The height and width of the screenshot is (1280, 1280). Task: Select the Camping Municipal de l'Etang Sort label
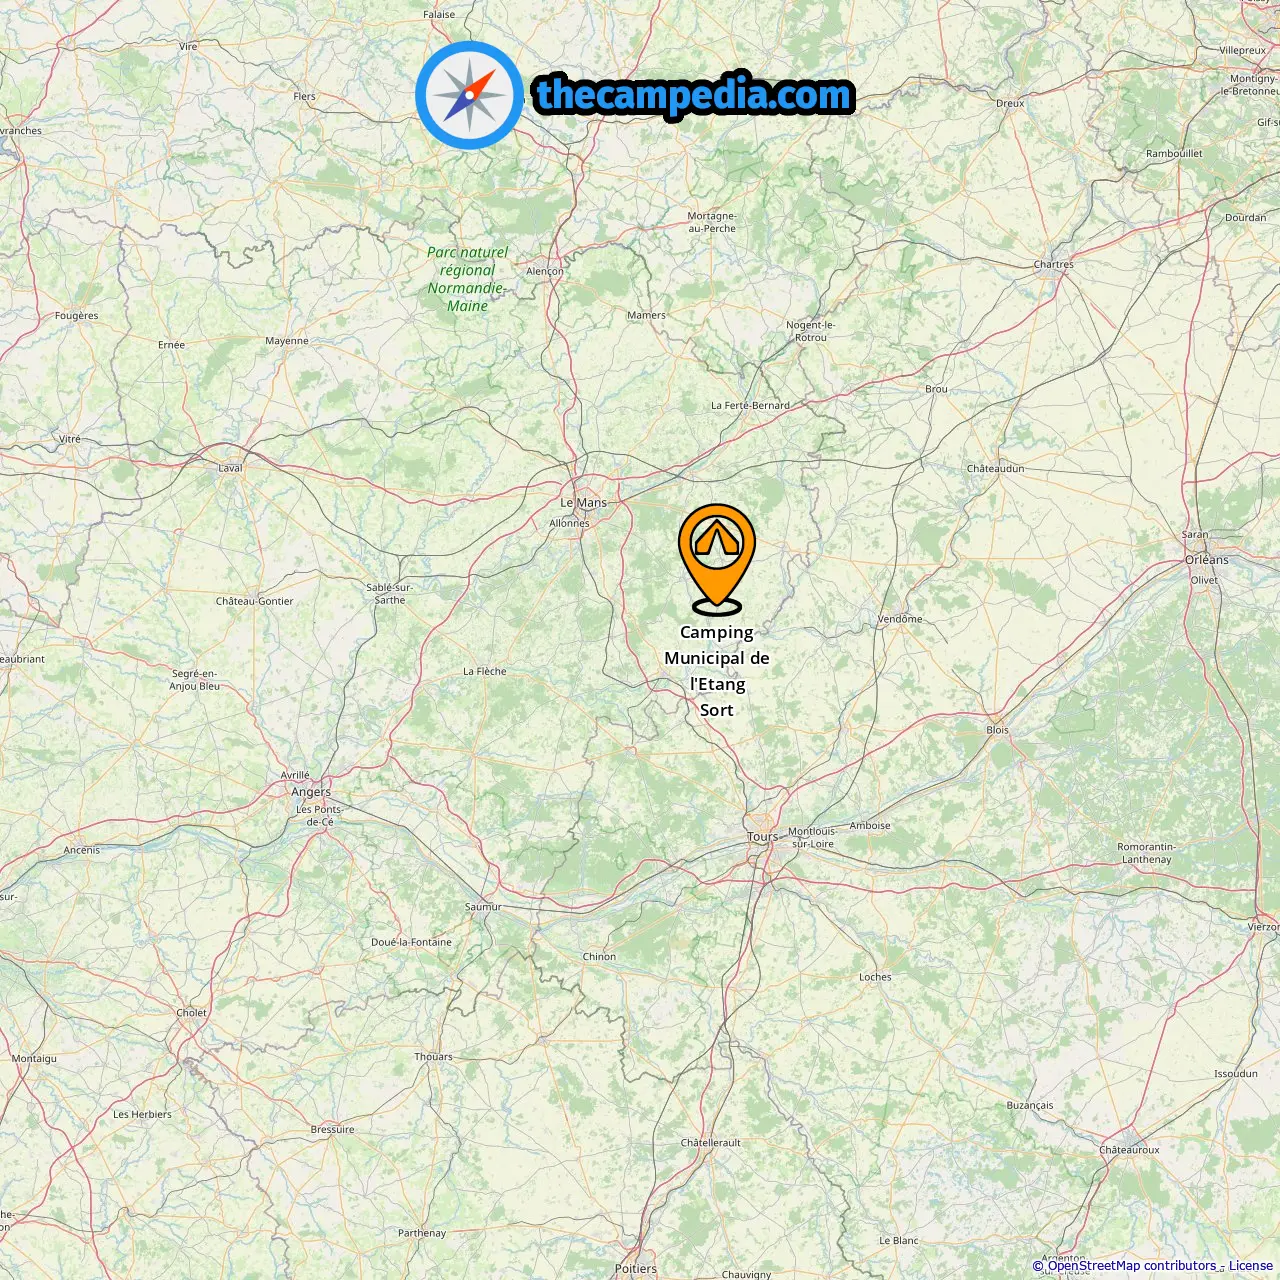717,671
